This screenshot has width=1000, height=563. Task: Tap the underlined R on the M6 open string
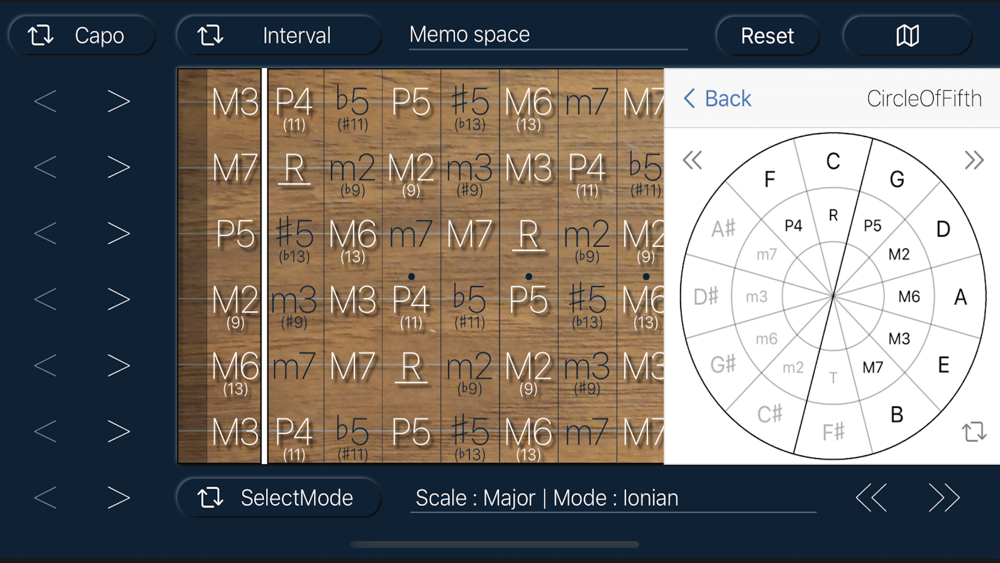pos(411,368)
